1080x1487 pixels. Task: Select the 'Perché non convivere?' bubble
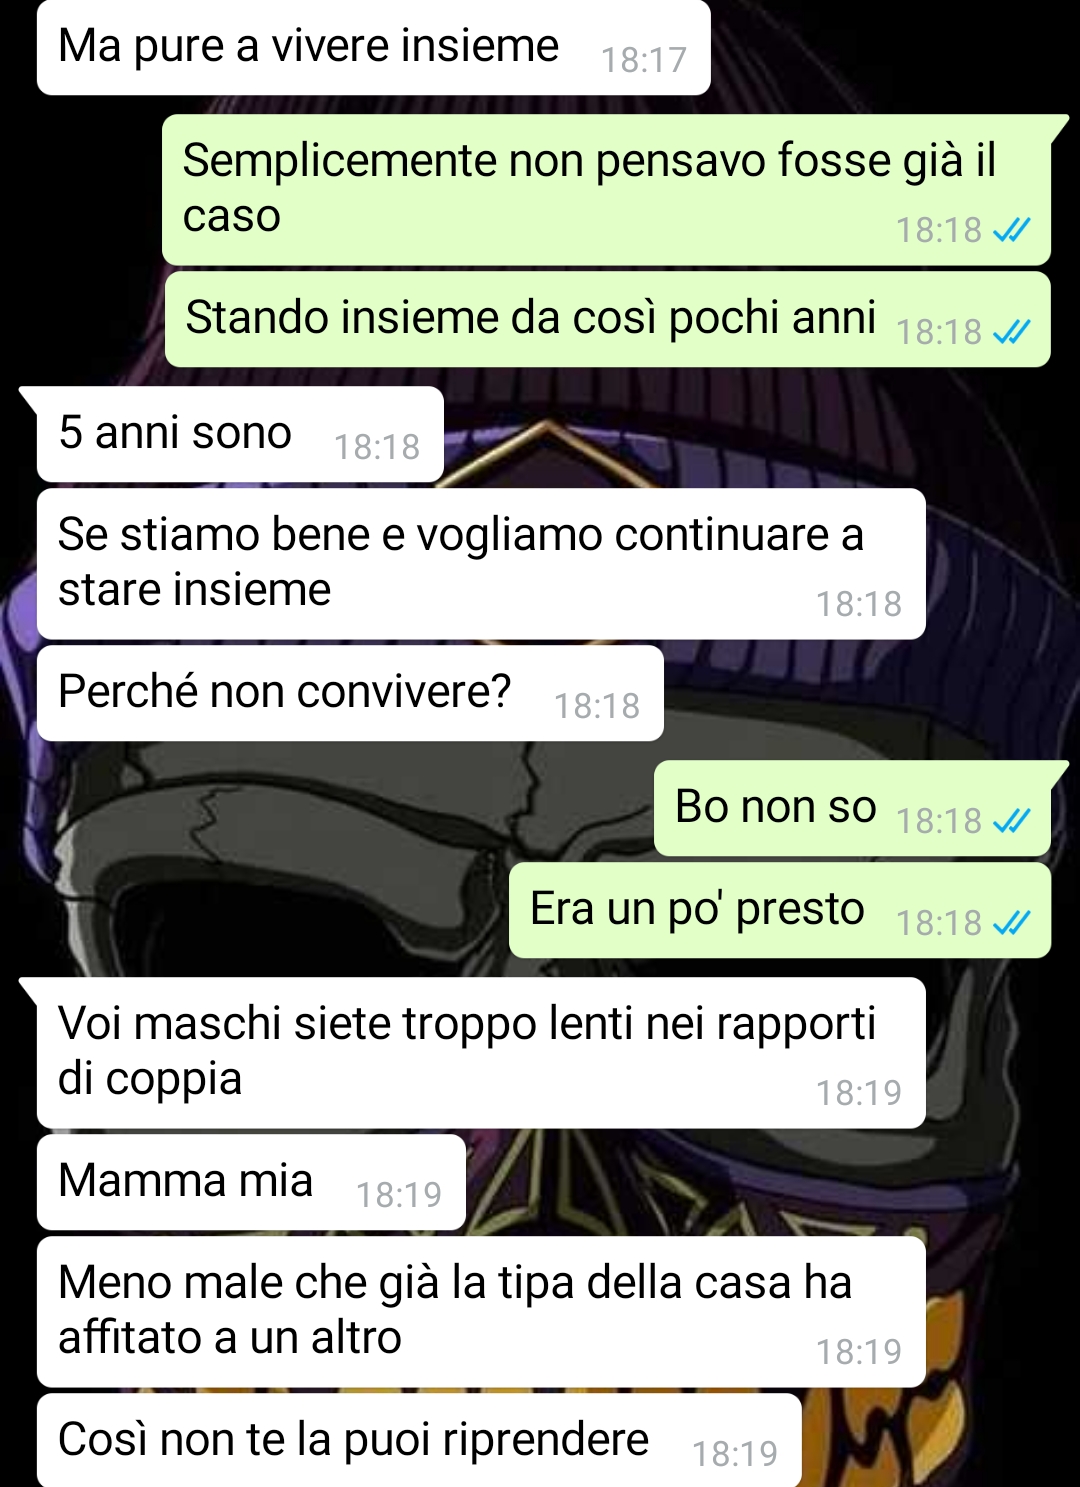(x=350, y=693)
